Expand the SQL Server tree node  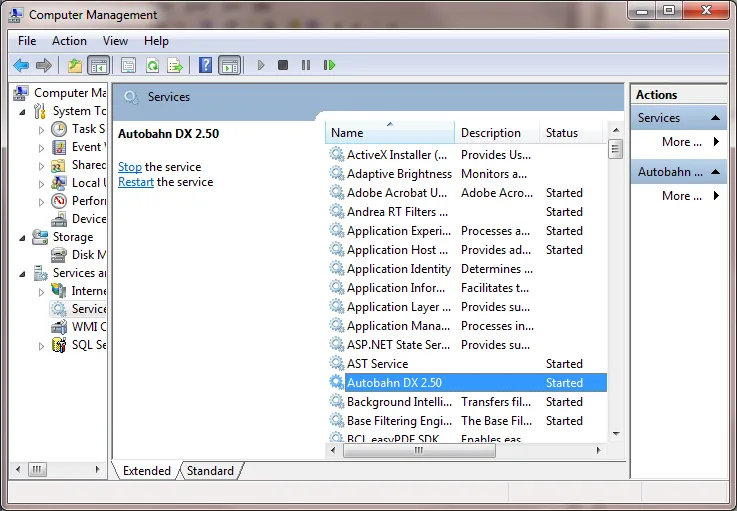coord(41,345)
